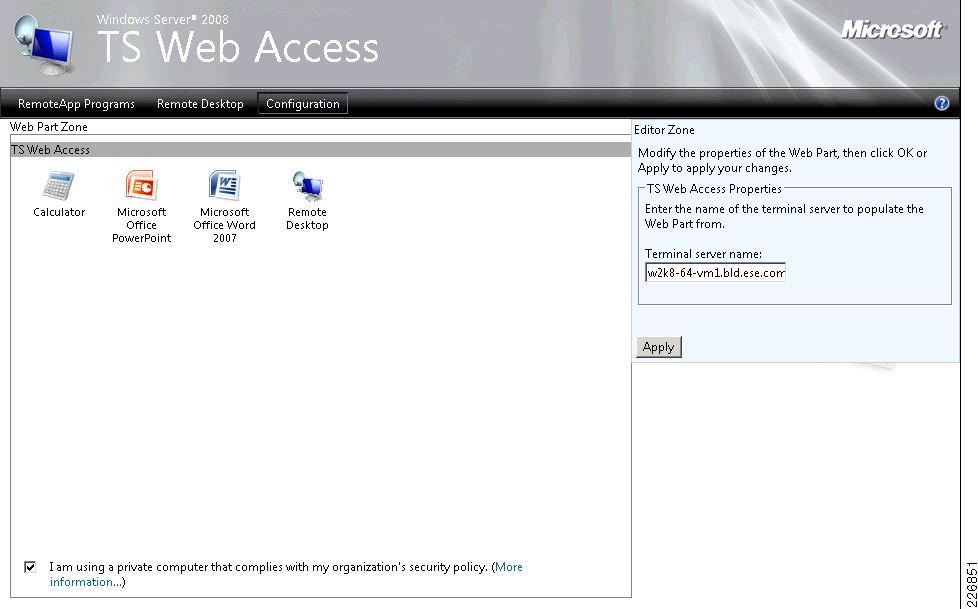The width and height of the screenshot is (978, 609).
Task: Switch to the RemoteApp Programs tab
Action: (x=76, y=104)
